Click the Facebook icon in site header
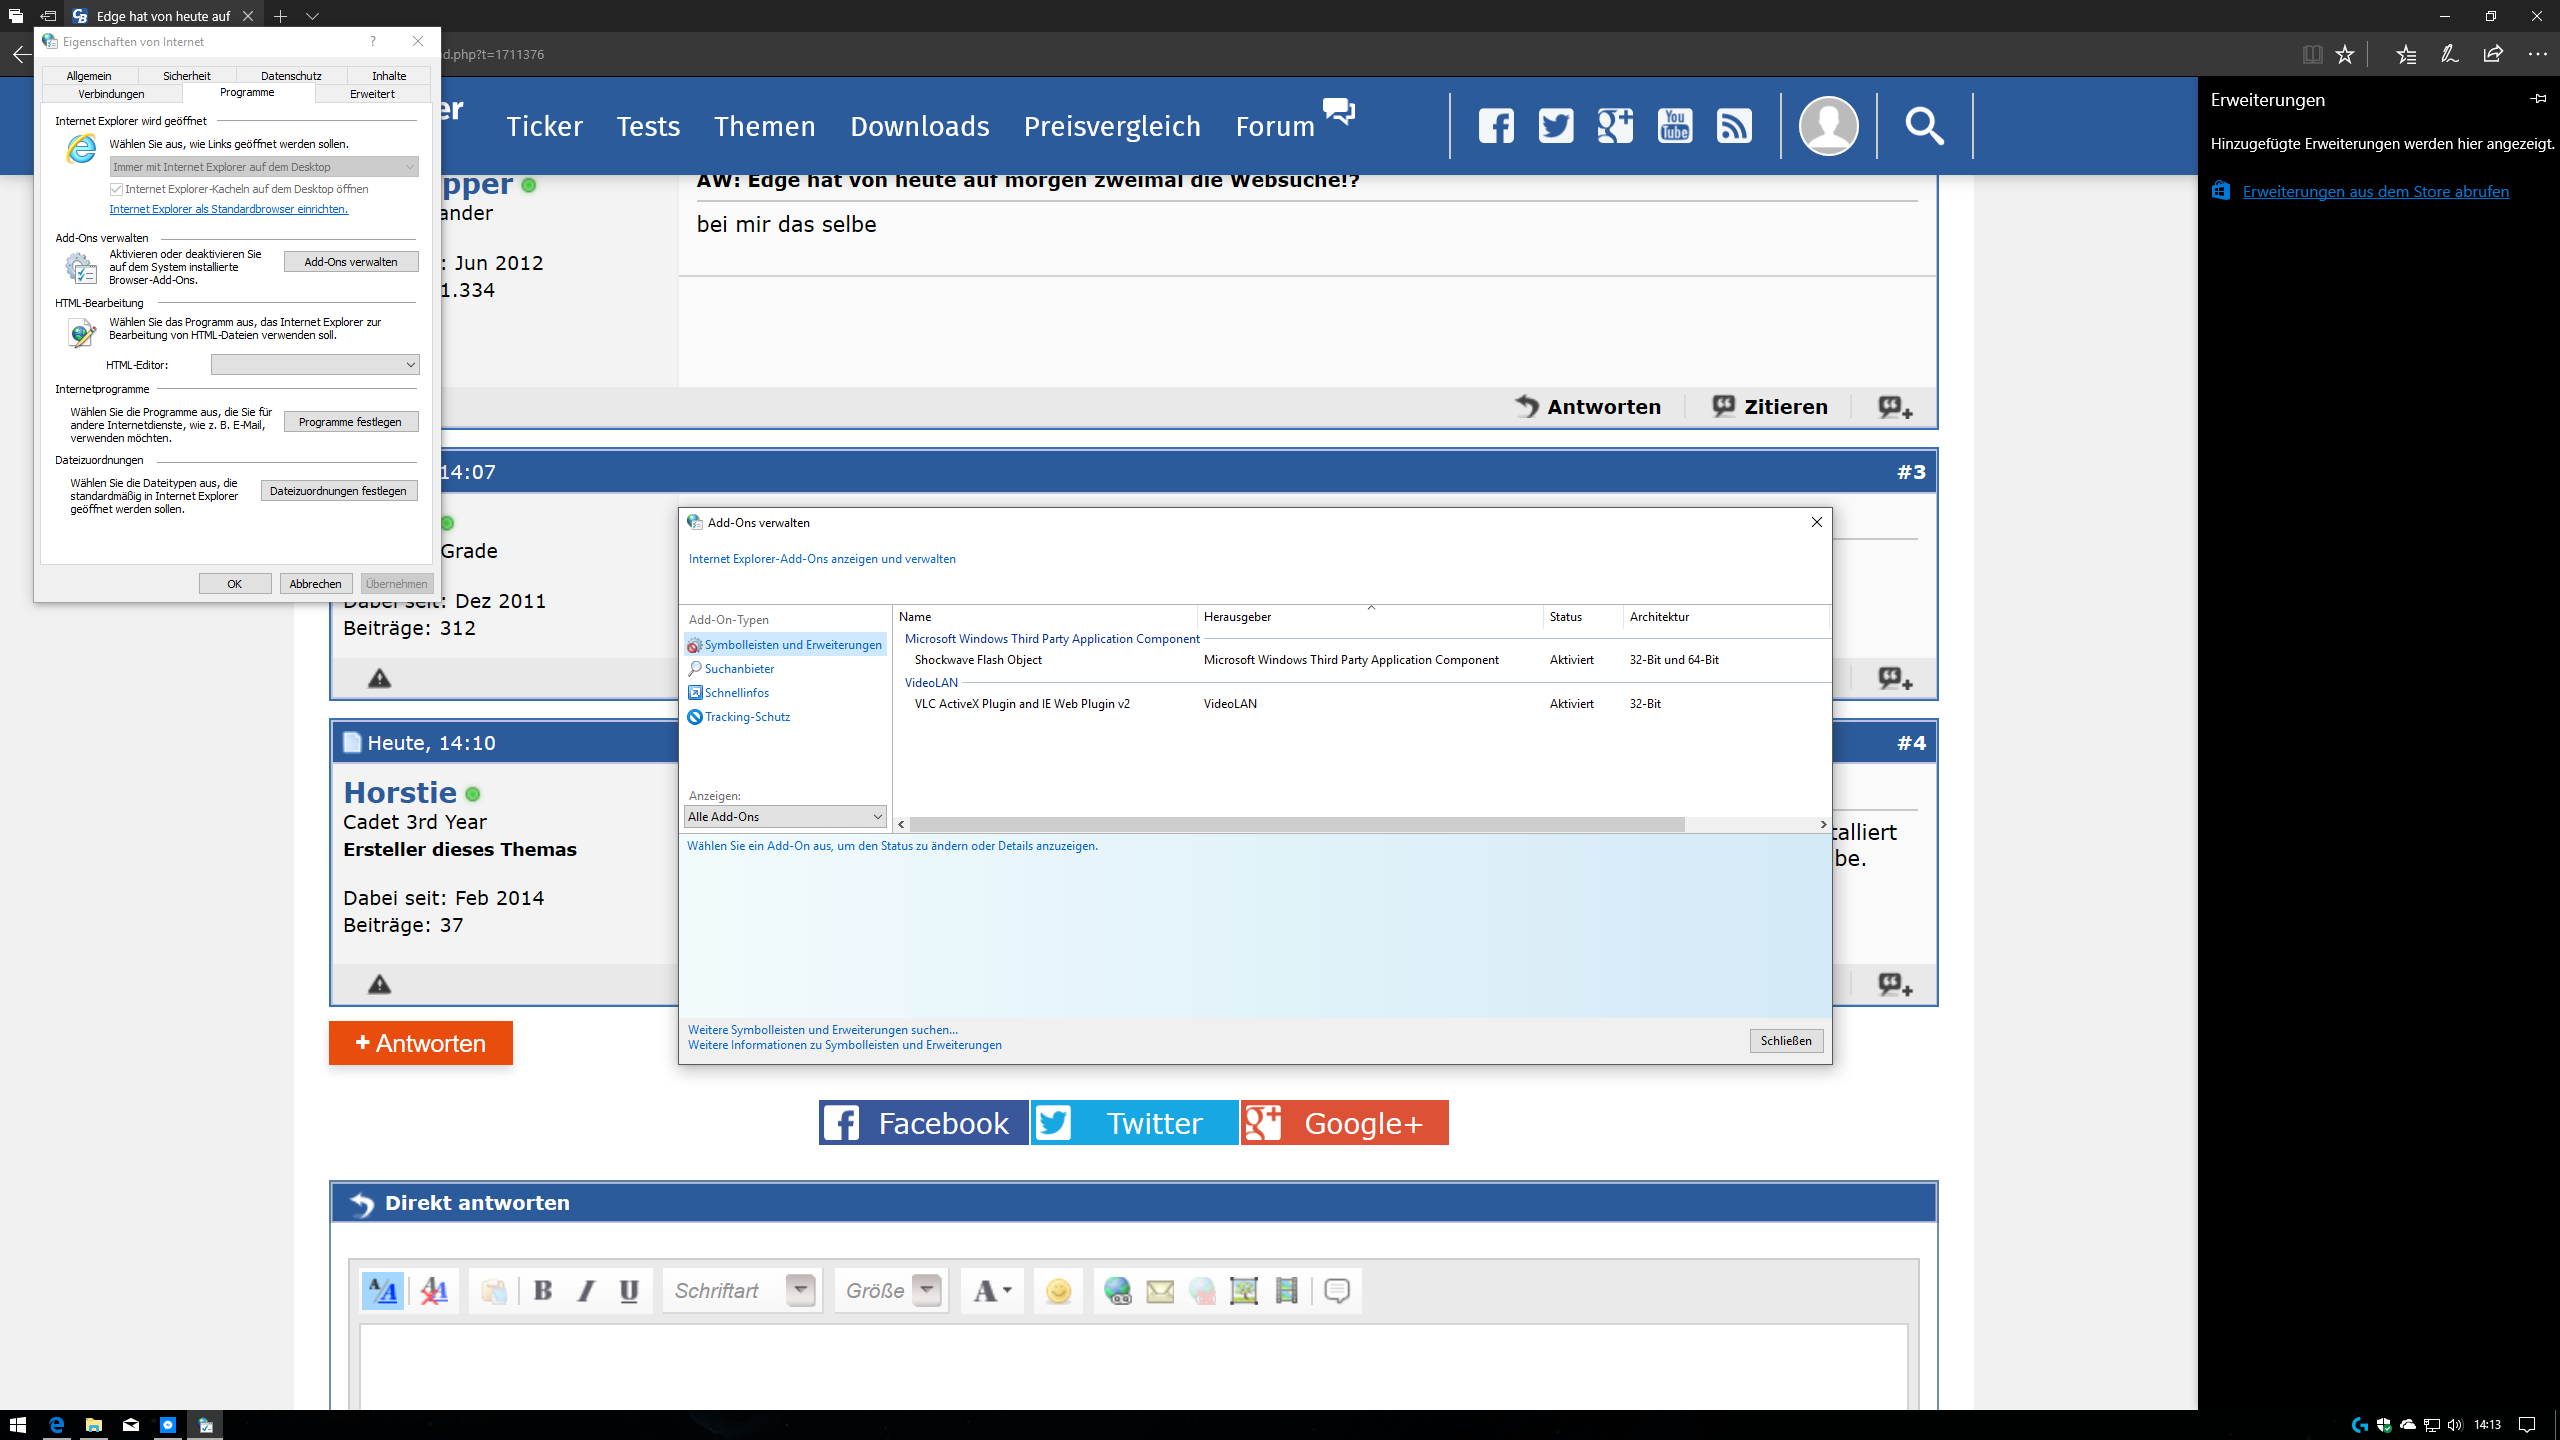Image resolution: width=2560 pixels, height=1440 pixels. [x=1496, y=126]
